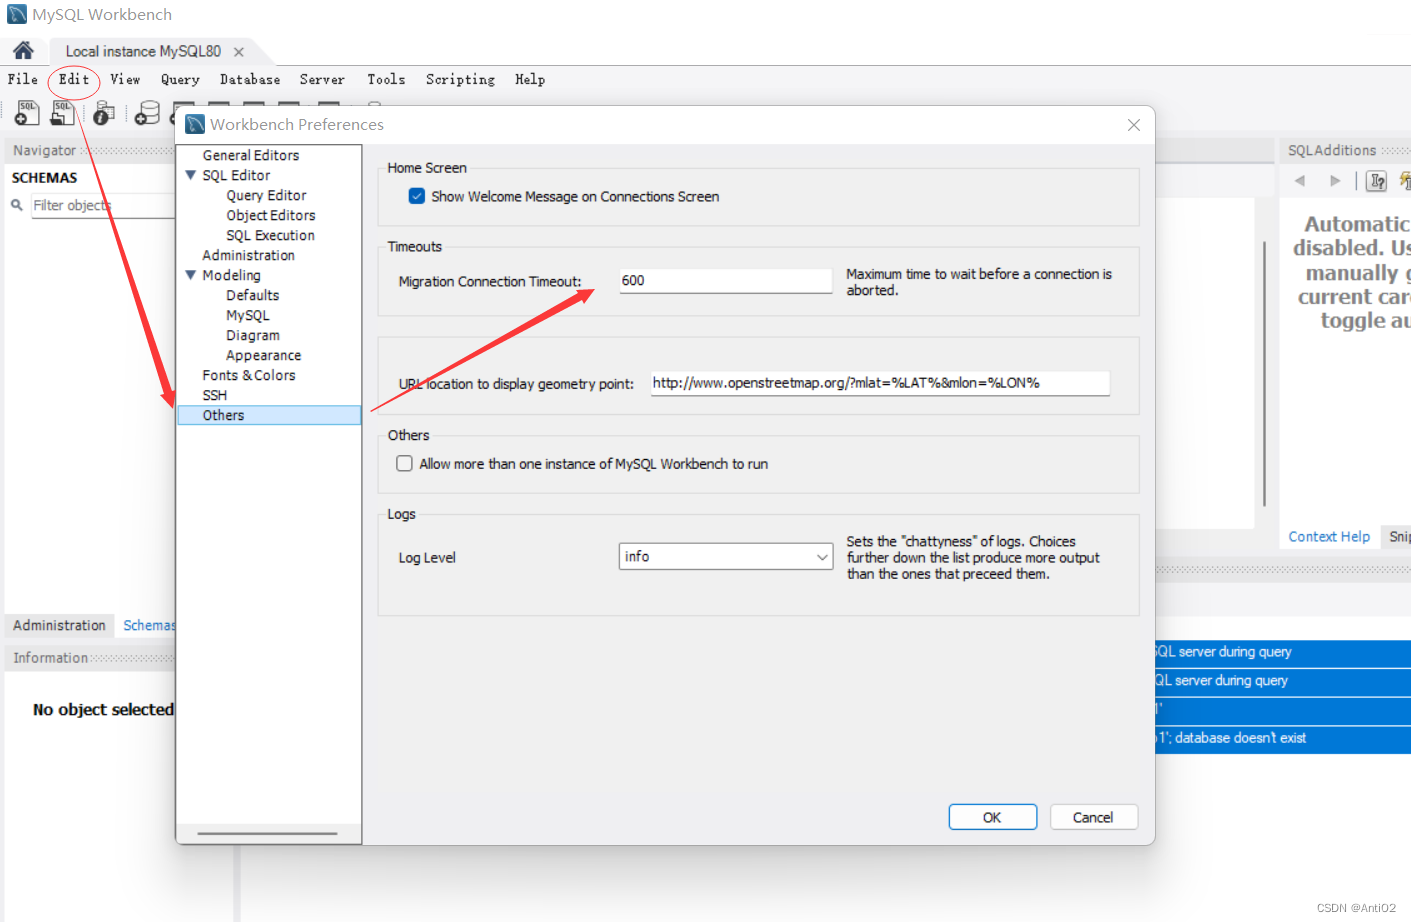Toggle Show Welcome Message on Connections Screen
This screenshot has height=922, width=1411.
tap(417, 196)
